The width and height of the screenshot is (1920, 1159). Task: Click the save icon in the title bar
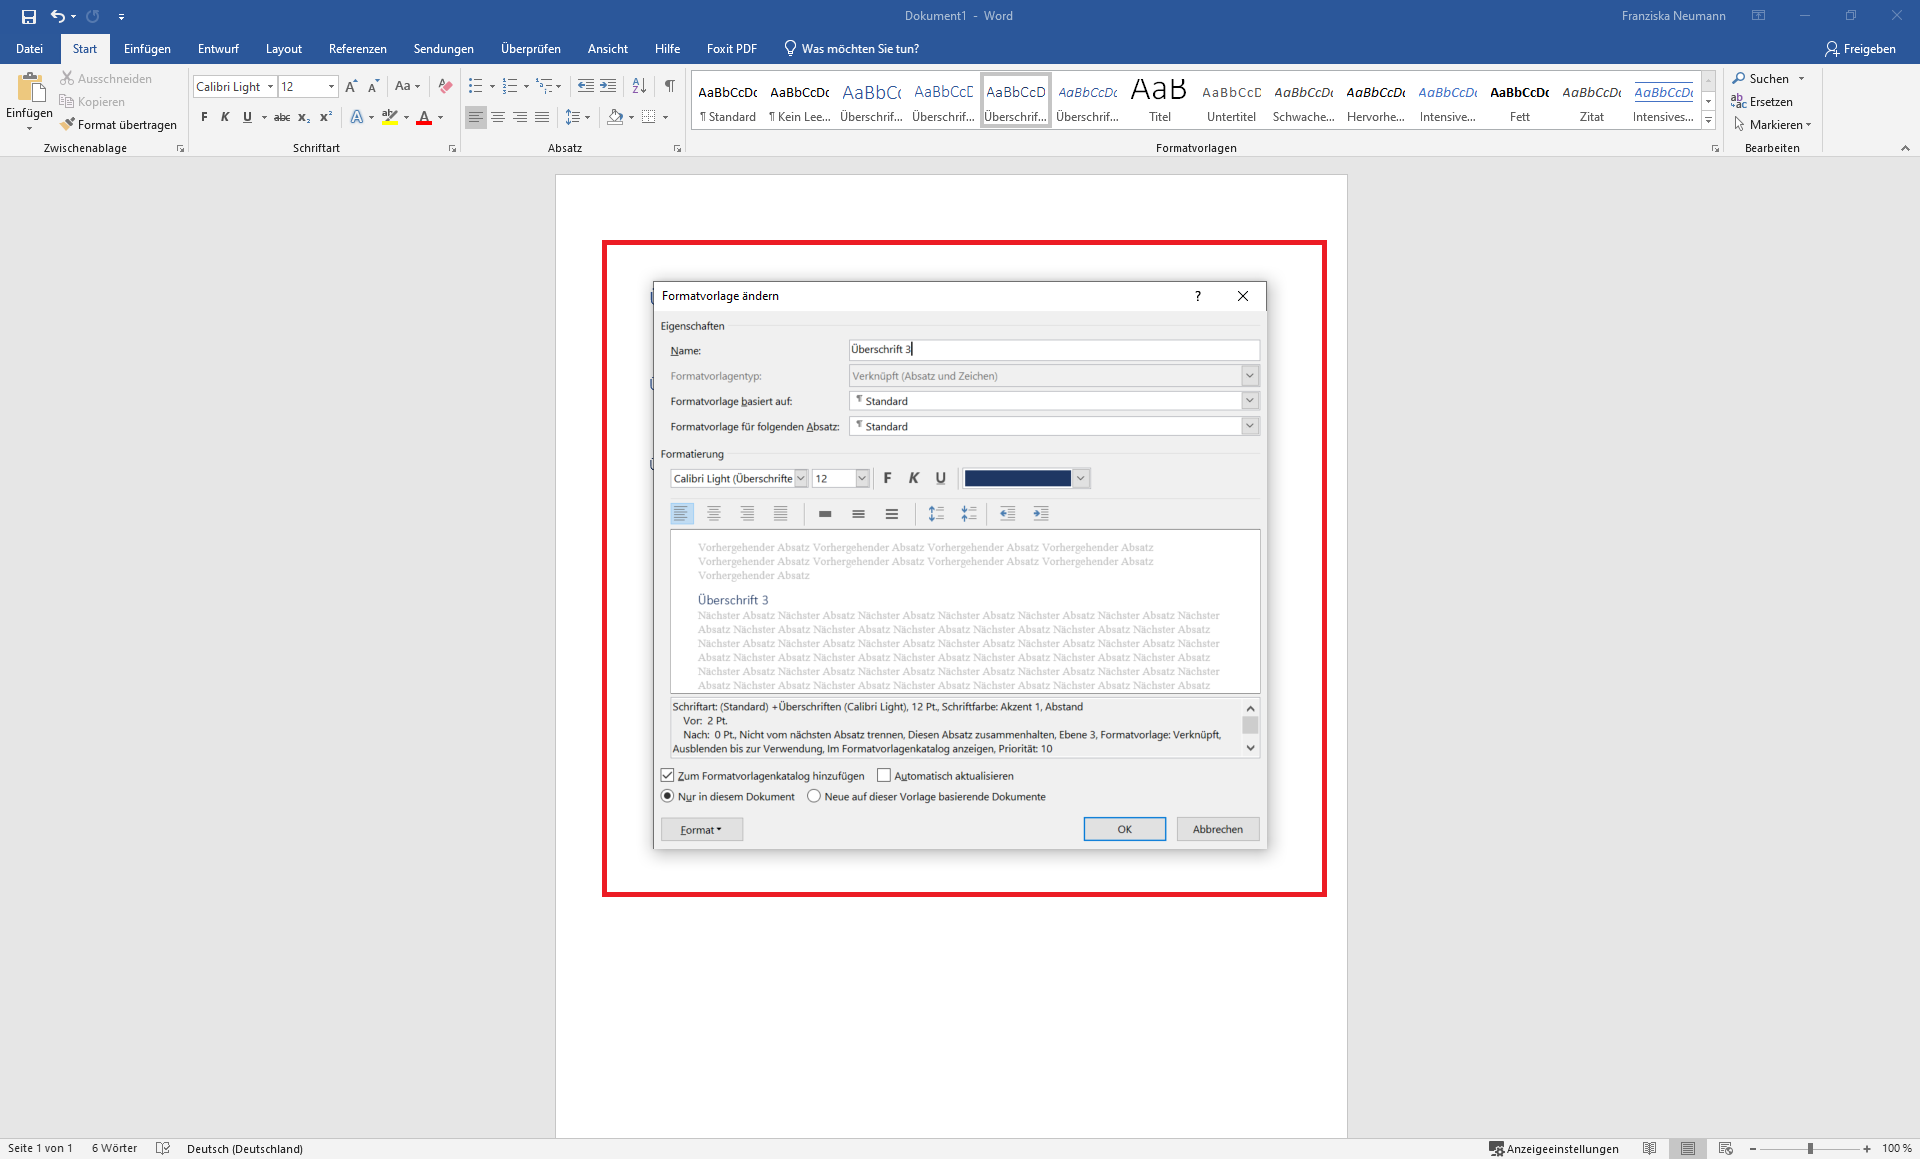(29, 16)
